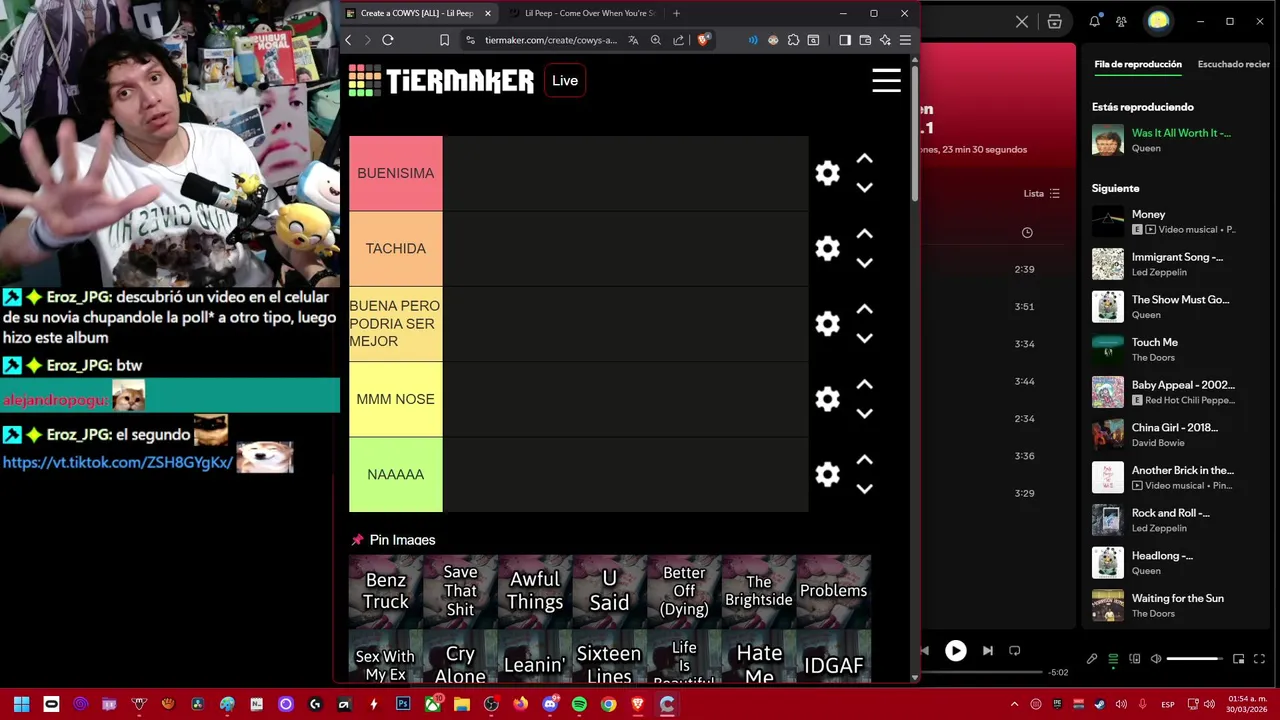Viewport: 1280px width, 720px height.
Task: Toggle the browser sidebar panel
Action: [845, 40]
